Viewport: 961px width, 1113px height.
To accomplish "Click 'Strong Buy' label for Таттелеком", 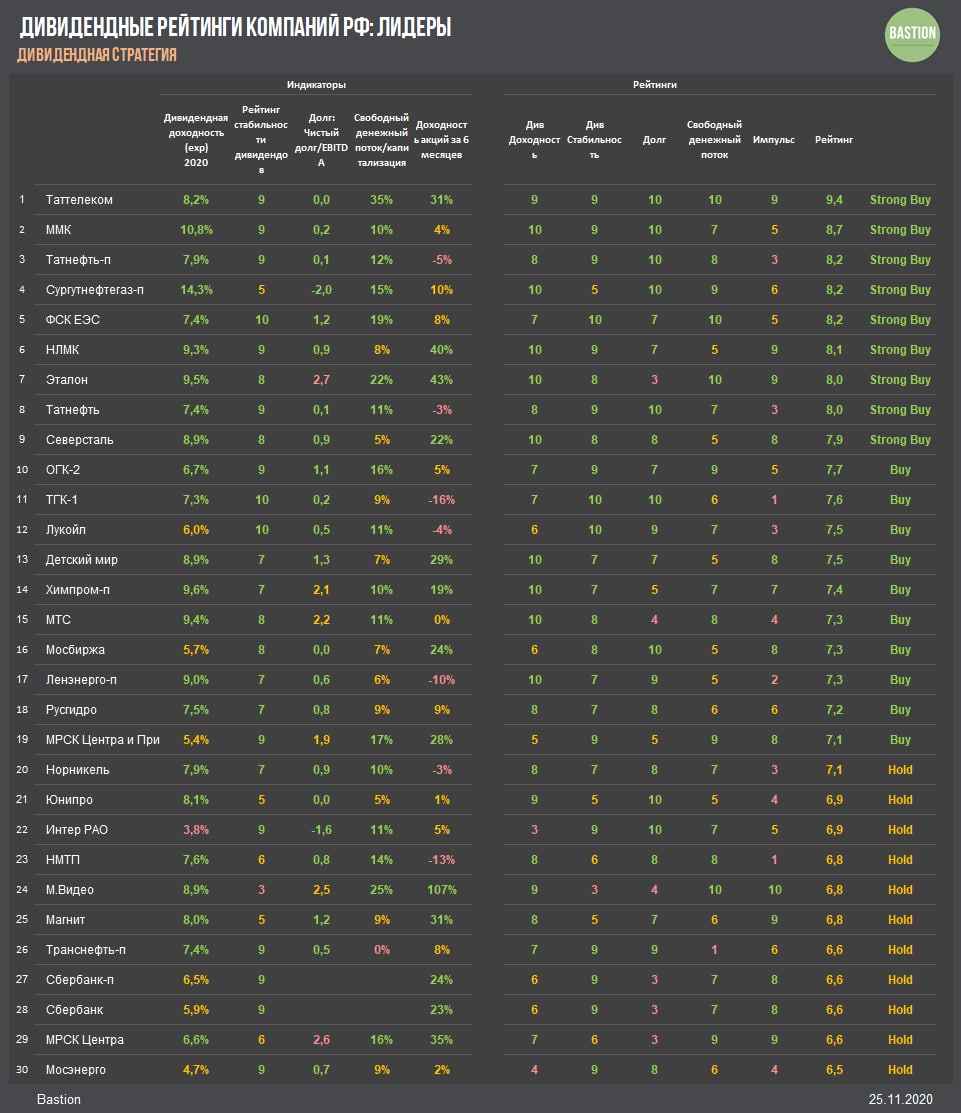I will tap(900, 200).
